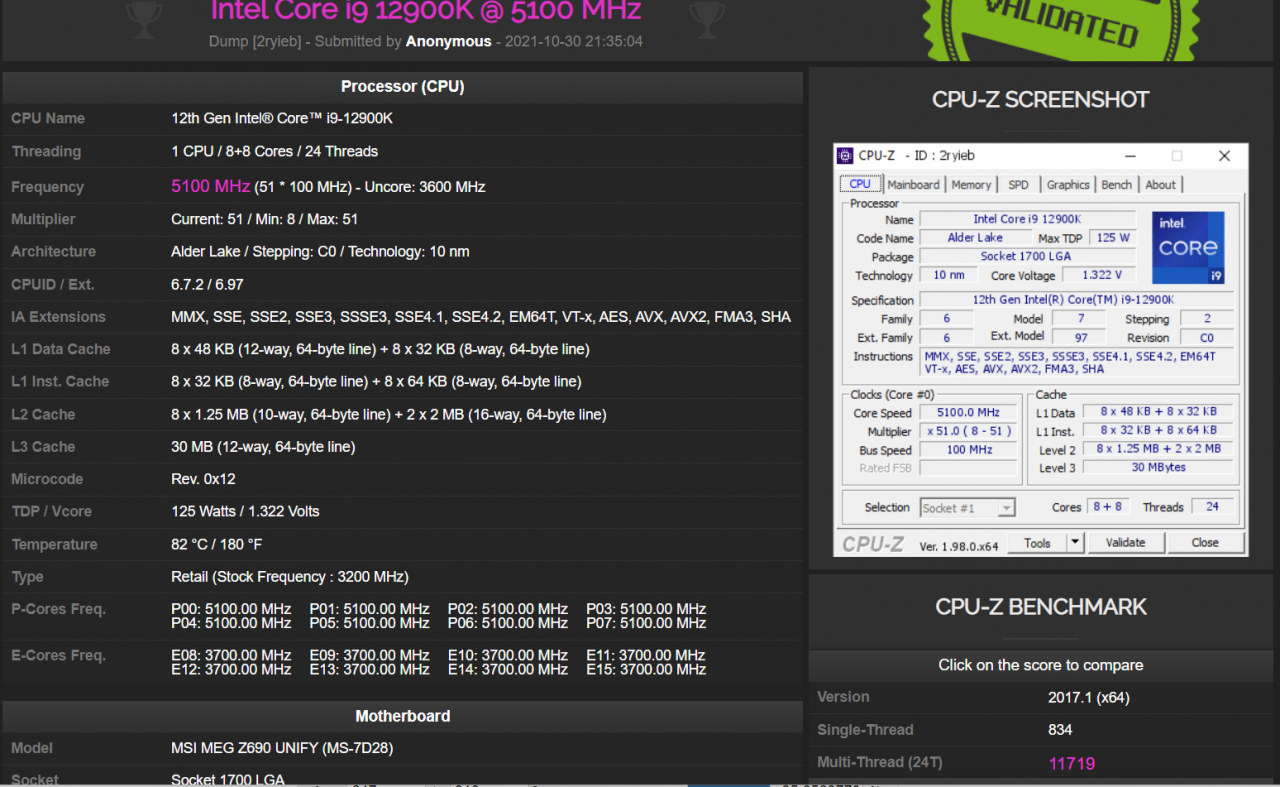
Task: Switch to the Mainboard tab
Action: coord(913,184)
